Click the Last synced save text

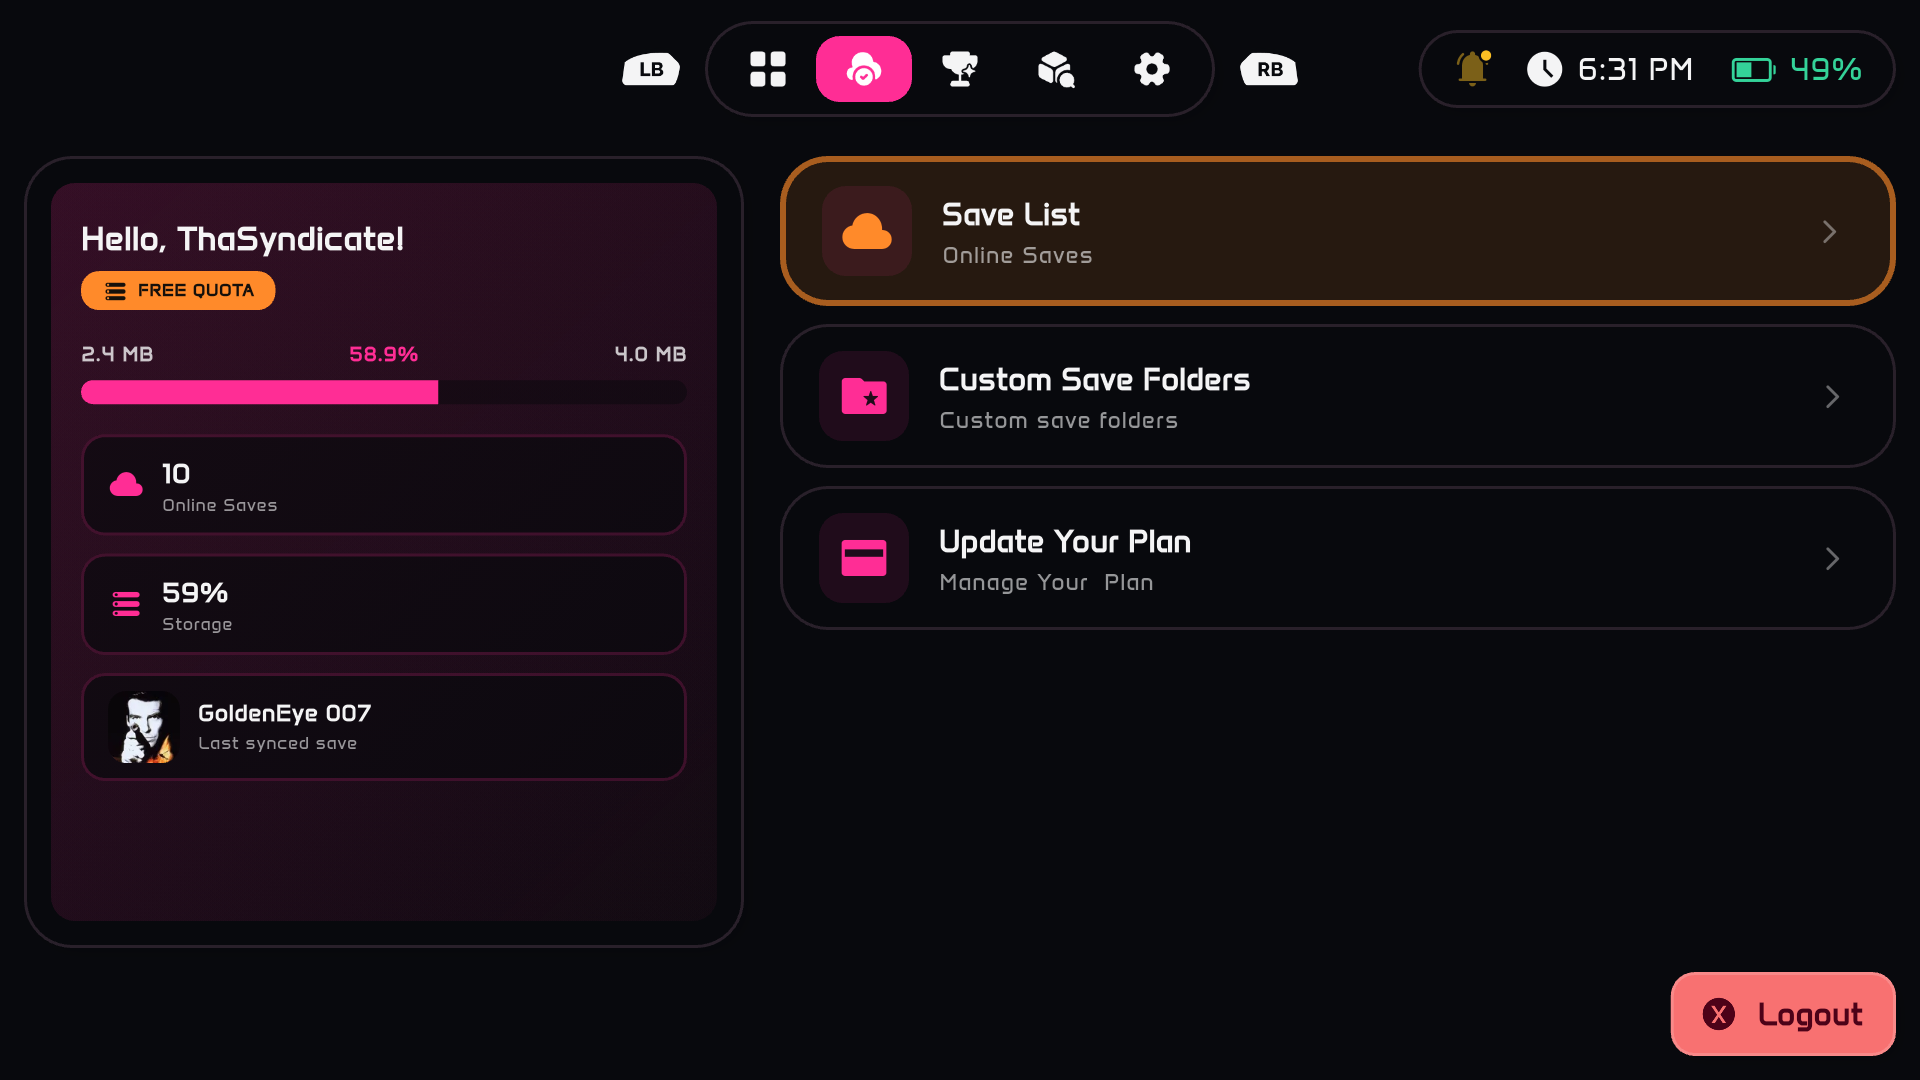[278, 744]
